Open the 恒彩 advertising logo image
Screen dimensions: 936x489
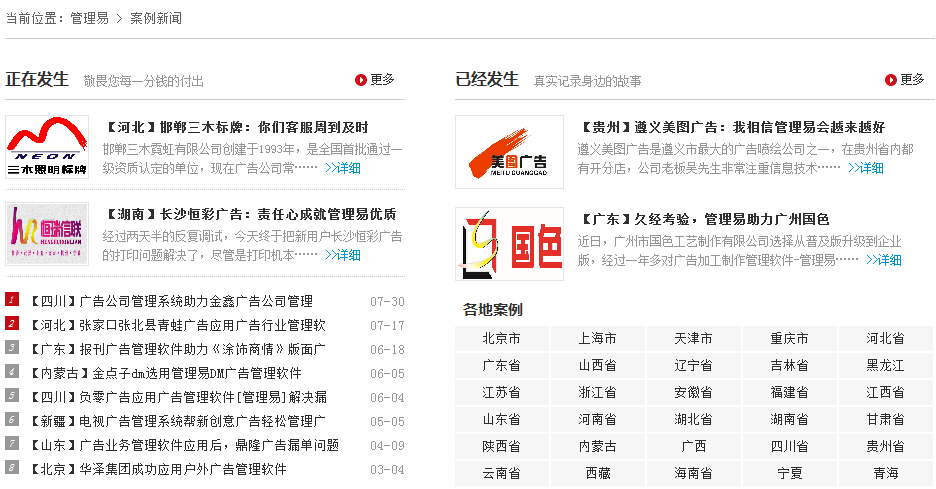tap(47, 233)
